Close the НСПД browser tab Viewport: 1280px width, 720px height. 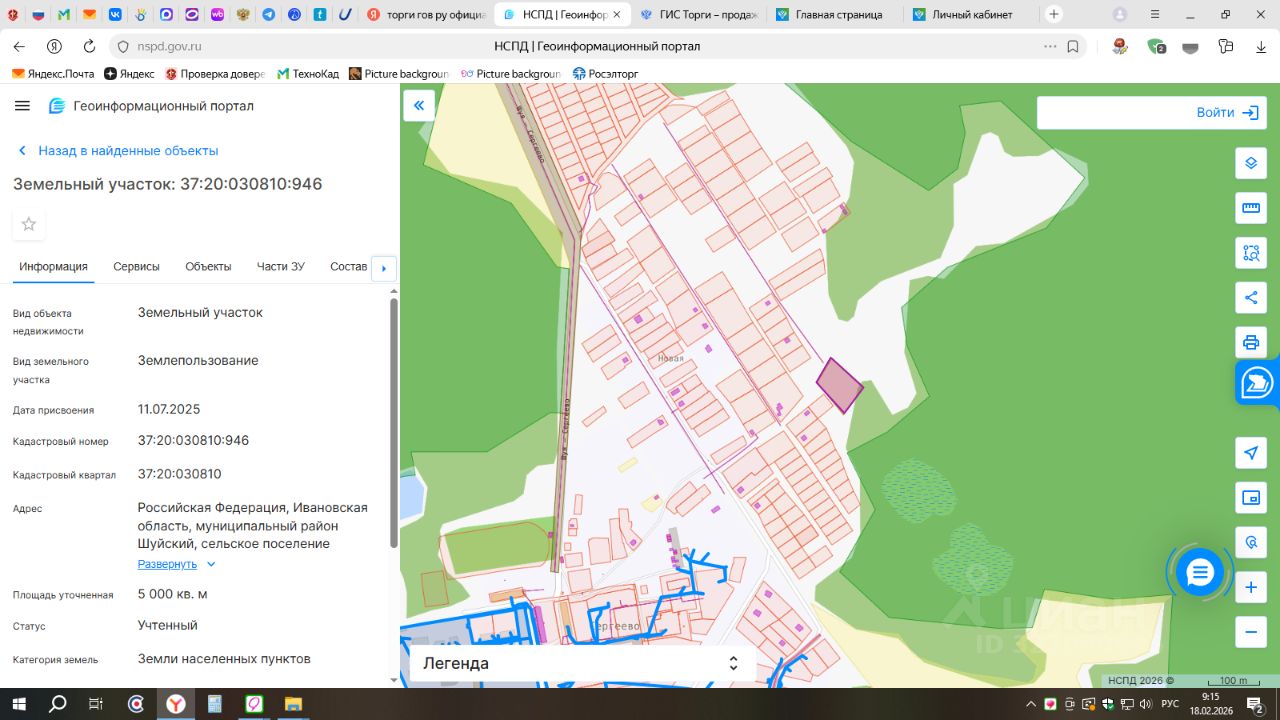point(616,15)
